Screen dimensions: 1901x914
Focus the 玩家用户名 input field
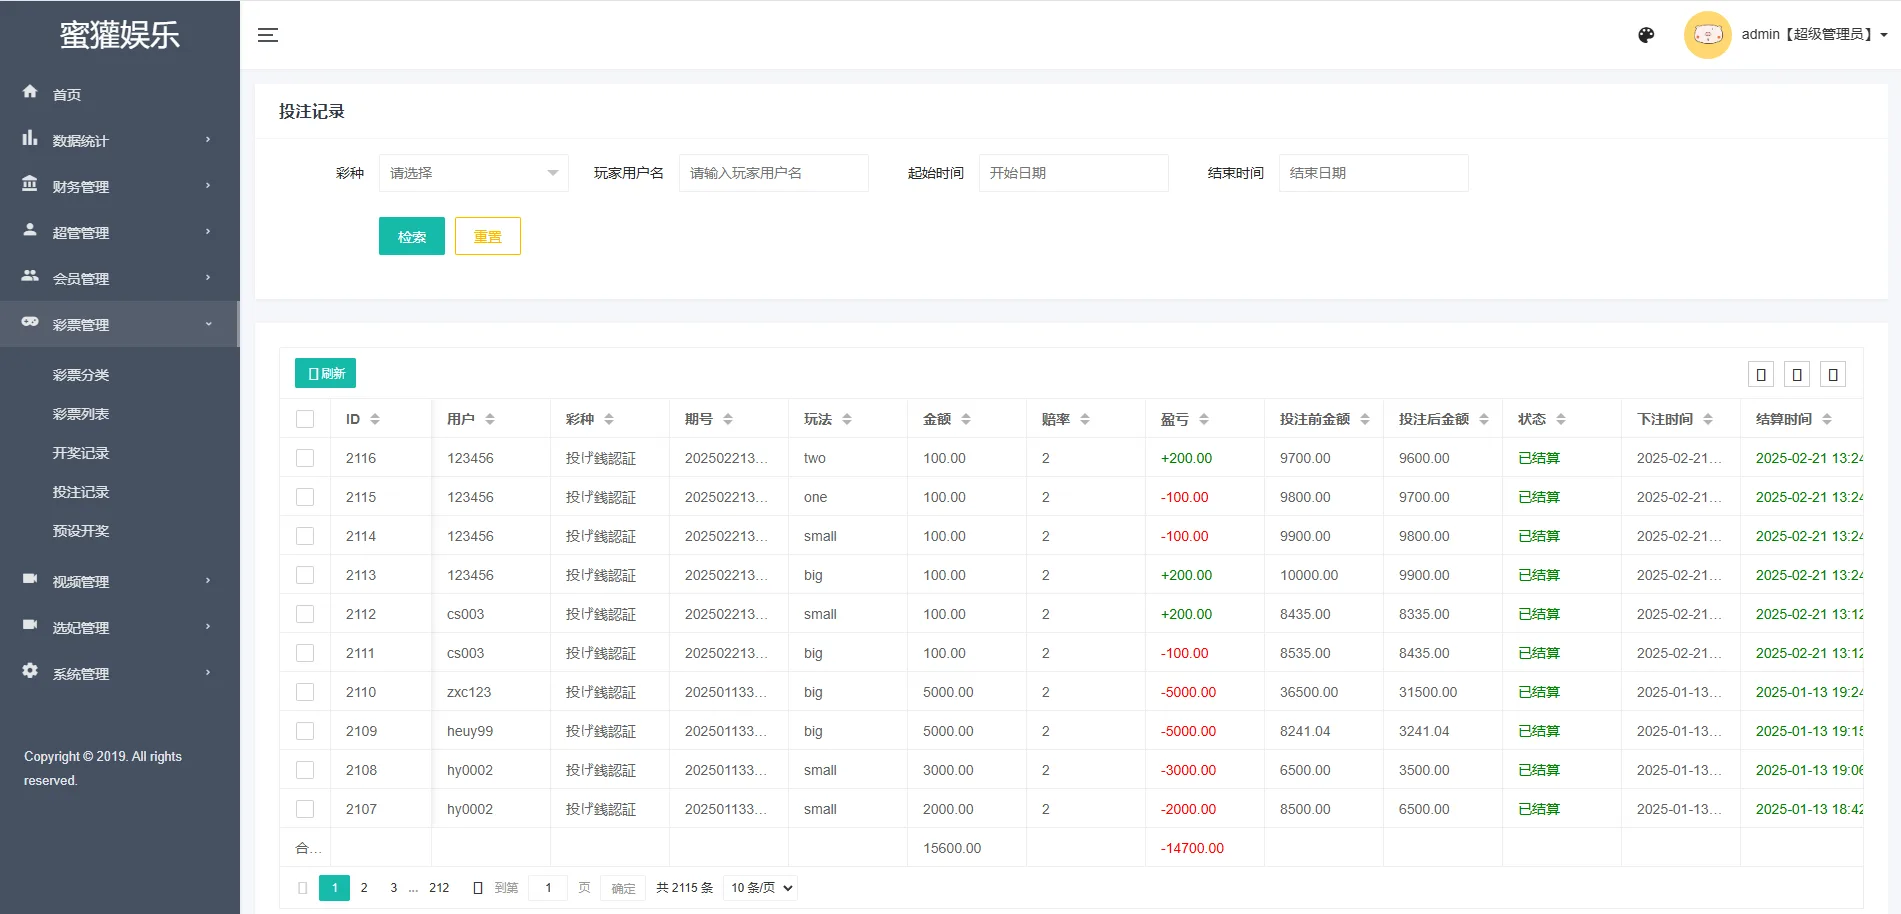(x=773, y=173)
